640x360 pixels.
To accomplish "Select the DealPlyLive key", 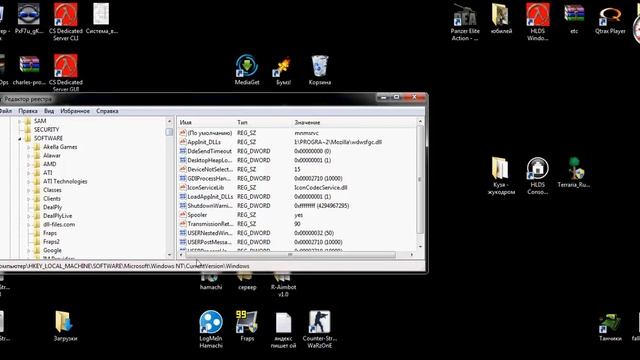I will click(58, 216).
